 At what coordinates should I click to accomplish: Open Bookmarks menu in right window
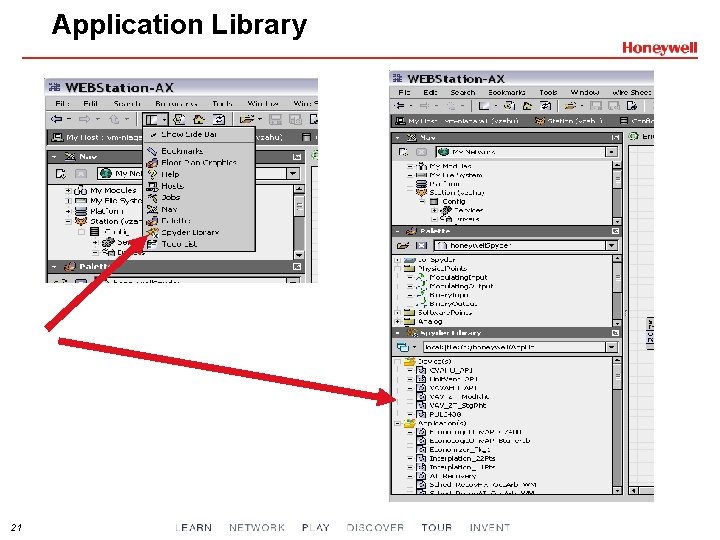point(506,92)
